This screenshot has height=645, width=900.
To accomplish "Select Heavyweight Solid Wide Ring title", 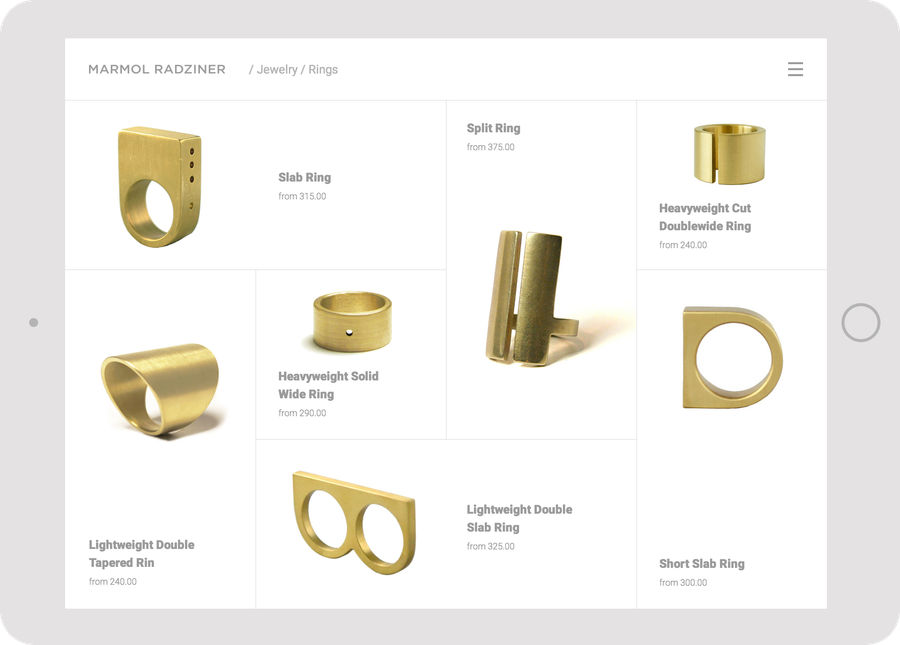I will point(328,385).
